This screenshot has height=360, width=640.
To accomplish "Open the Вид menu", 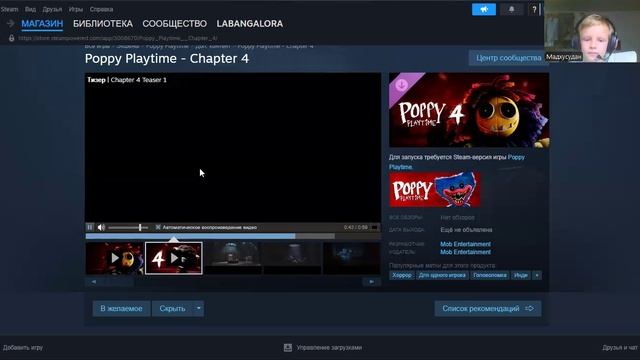I will point(30,9).
